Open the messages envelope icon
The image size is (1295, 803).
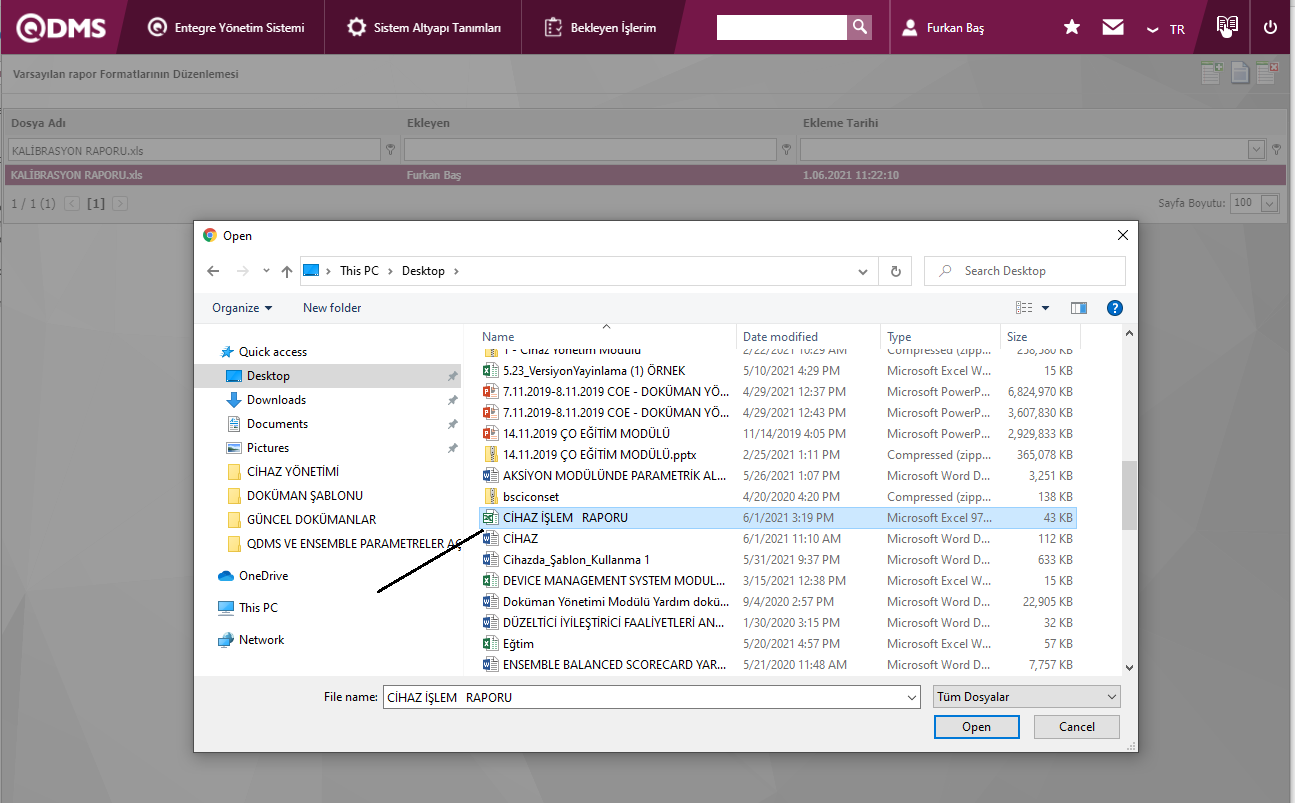pyautogui.click(x=1113, y=28)
